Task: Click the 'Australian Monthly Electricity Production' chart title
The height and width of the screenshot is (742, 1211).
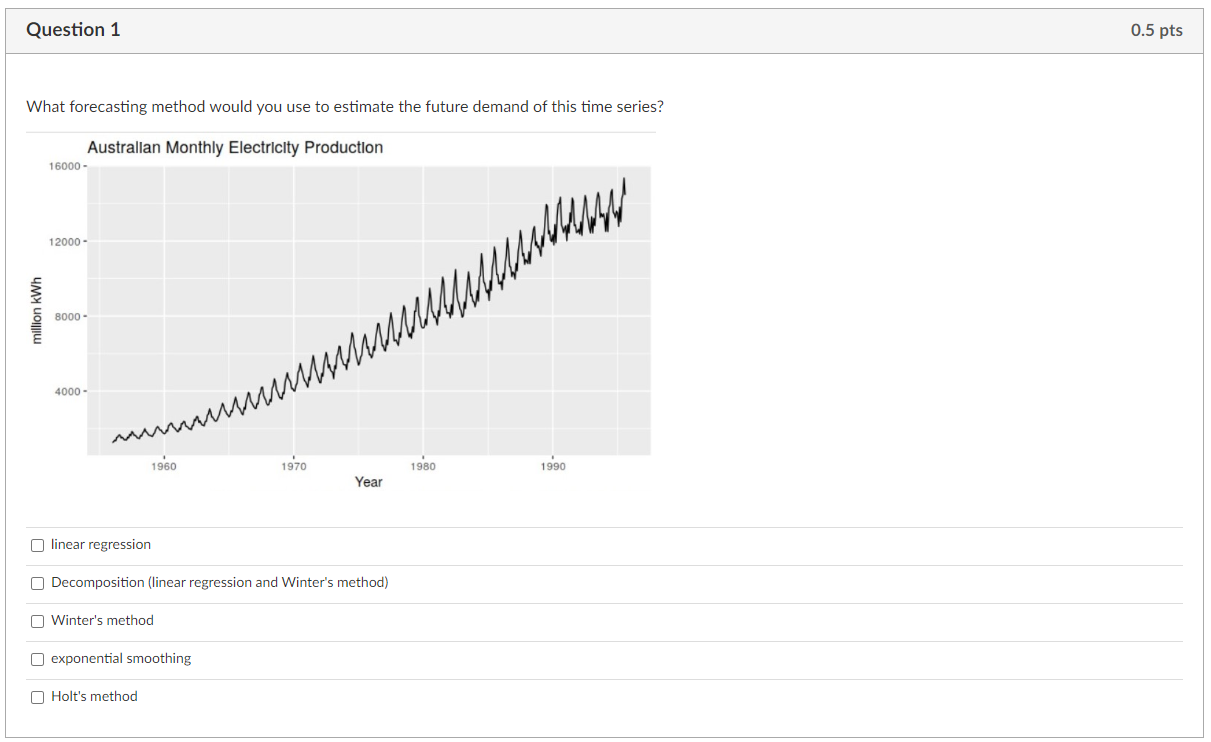Action: coord(234,147)
